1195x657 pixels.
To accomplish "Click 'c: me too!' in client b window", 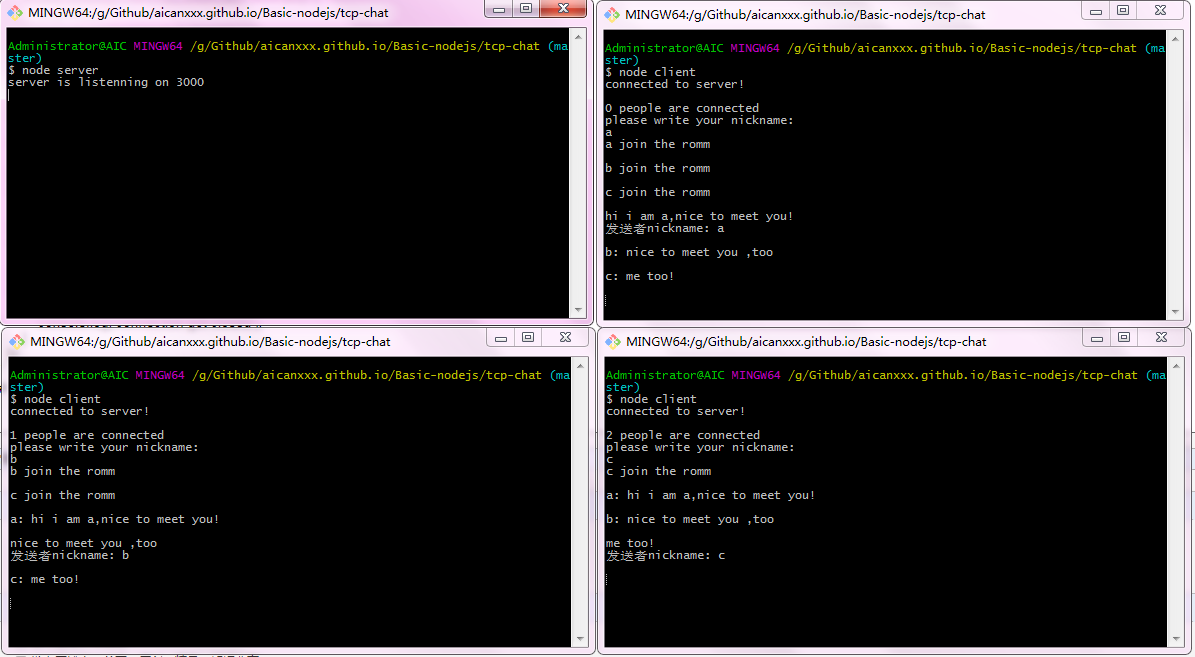I will click(44, 579).
